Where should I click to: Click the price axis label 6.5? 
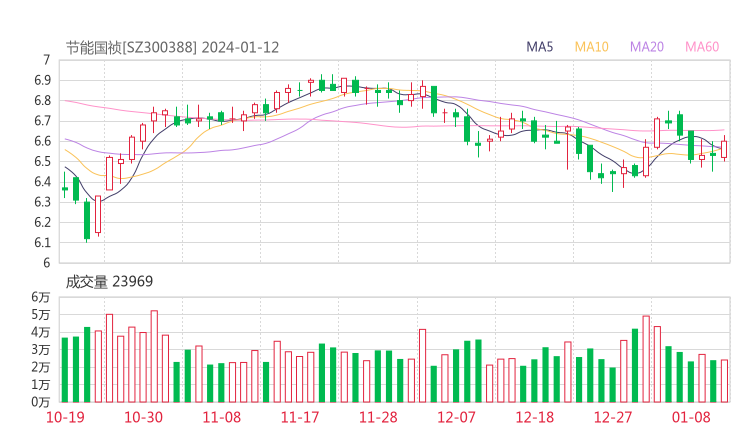42,161
